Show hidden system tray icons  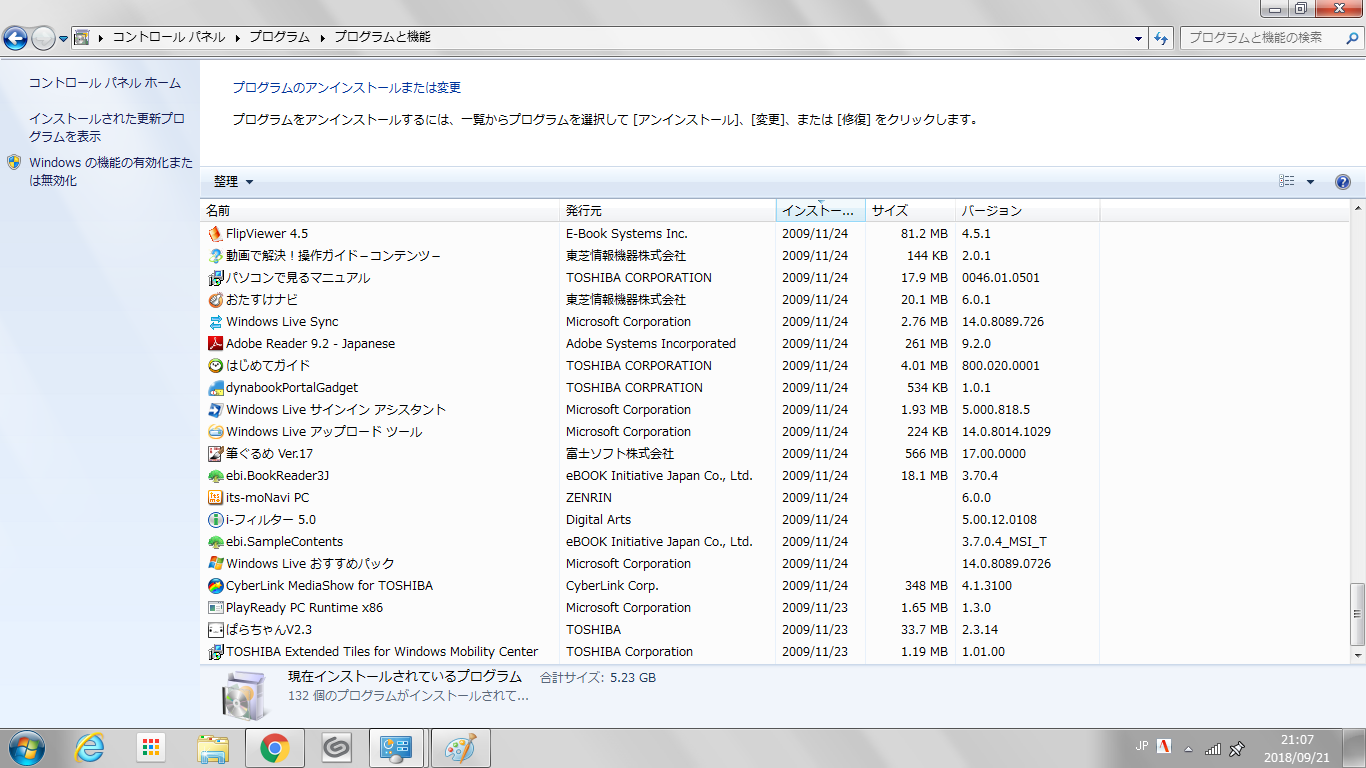tap(1188, 749)
